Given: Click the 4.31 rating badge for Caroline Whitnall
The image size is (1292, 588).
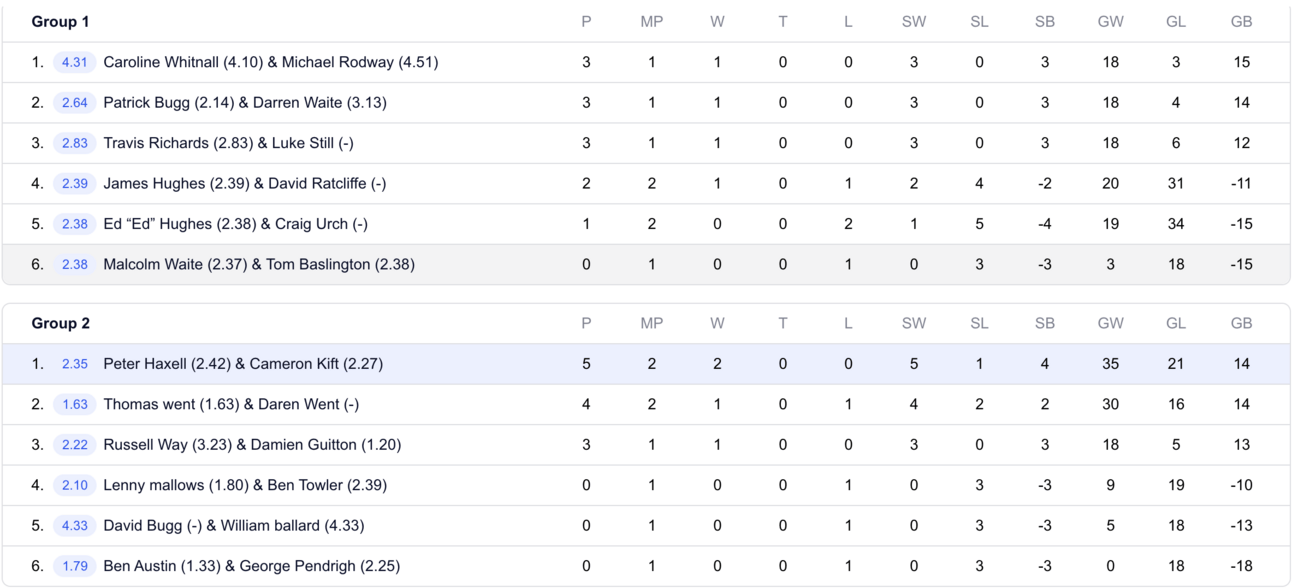Looking at the screenshot, I should pyautogui.click(x=74, y=62).
